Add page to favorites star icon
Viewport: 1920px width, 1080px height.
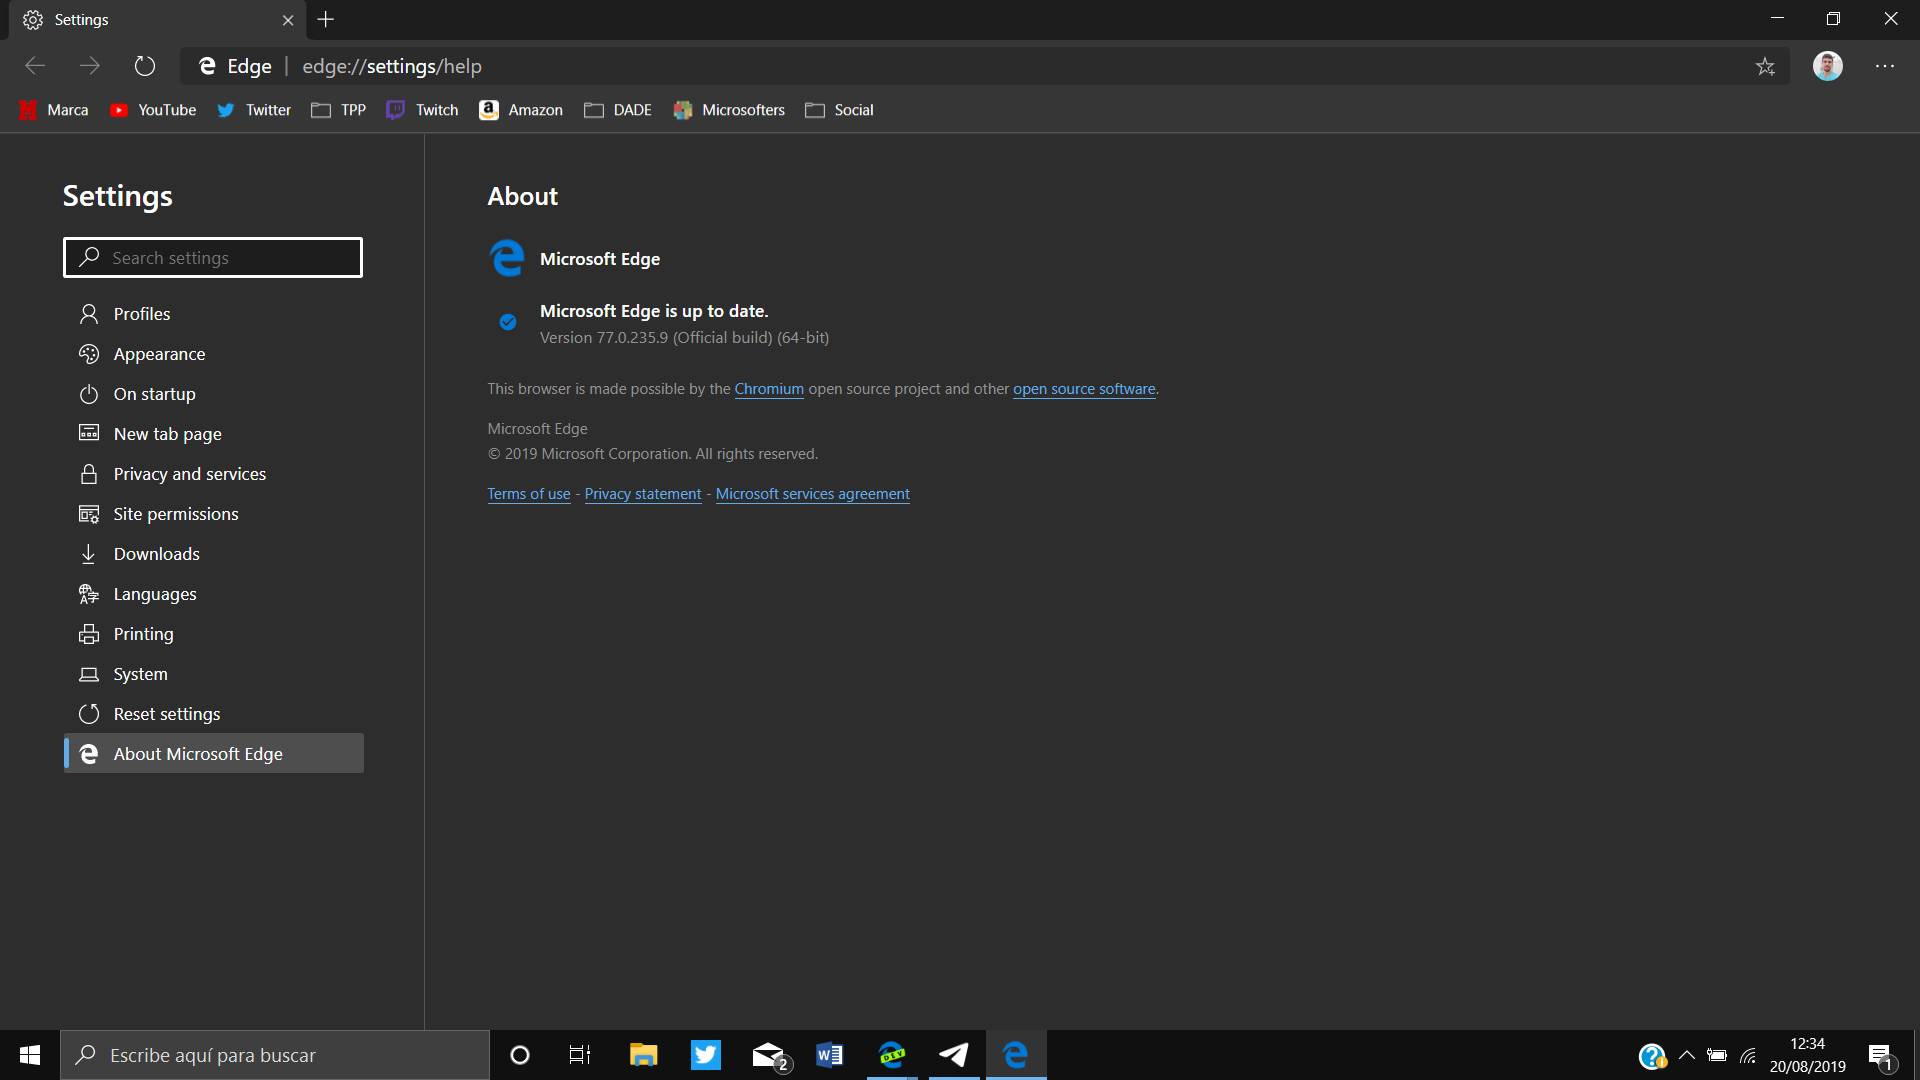(x=1765, y=66)
